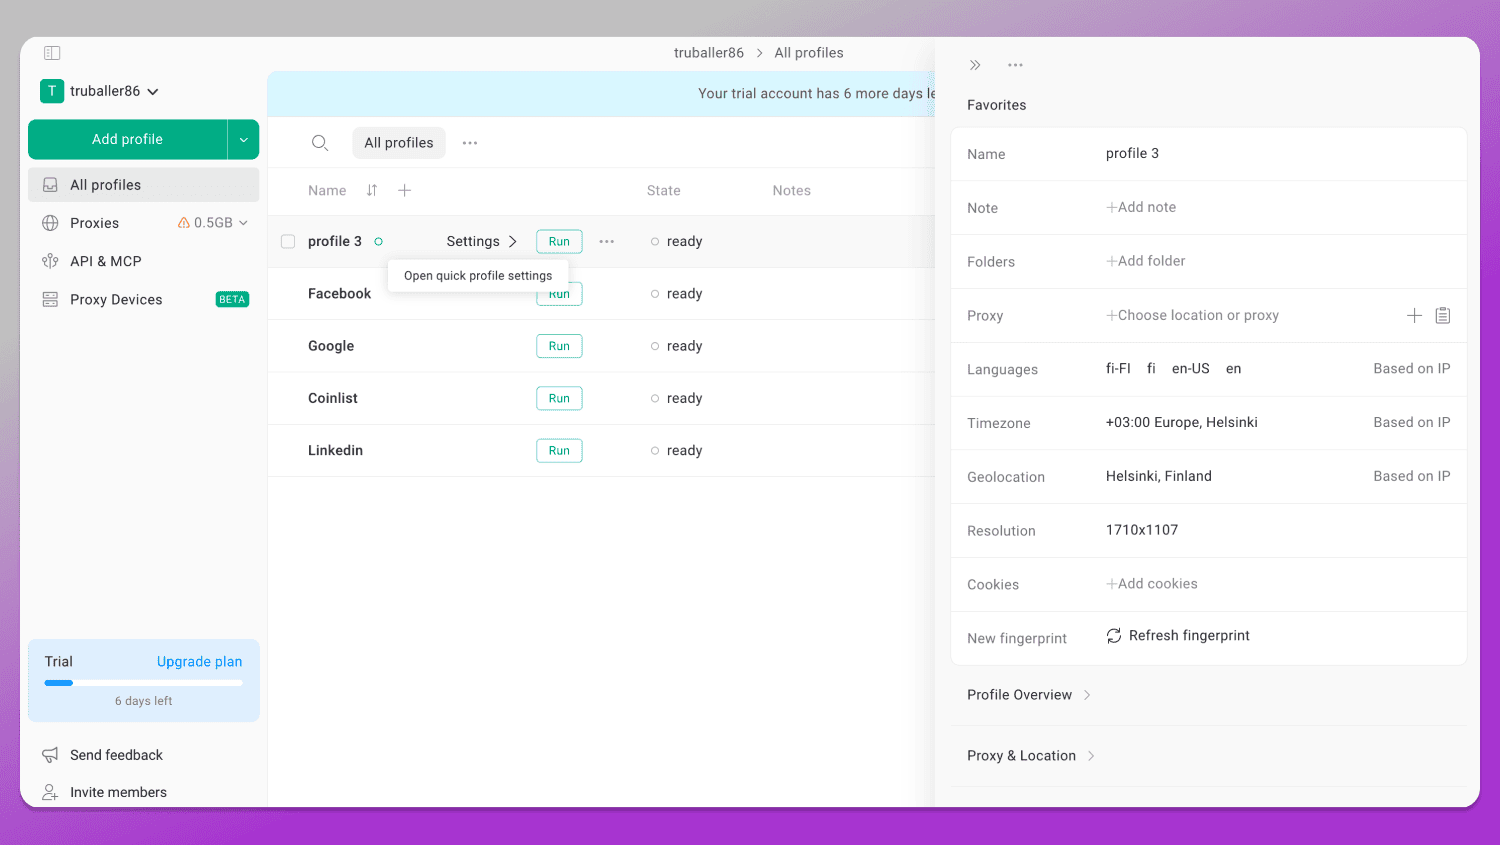The width and height of the screenshot is (1500, 845).
Task: Toggle the sidebar panel icon
Action: [52, 53]
